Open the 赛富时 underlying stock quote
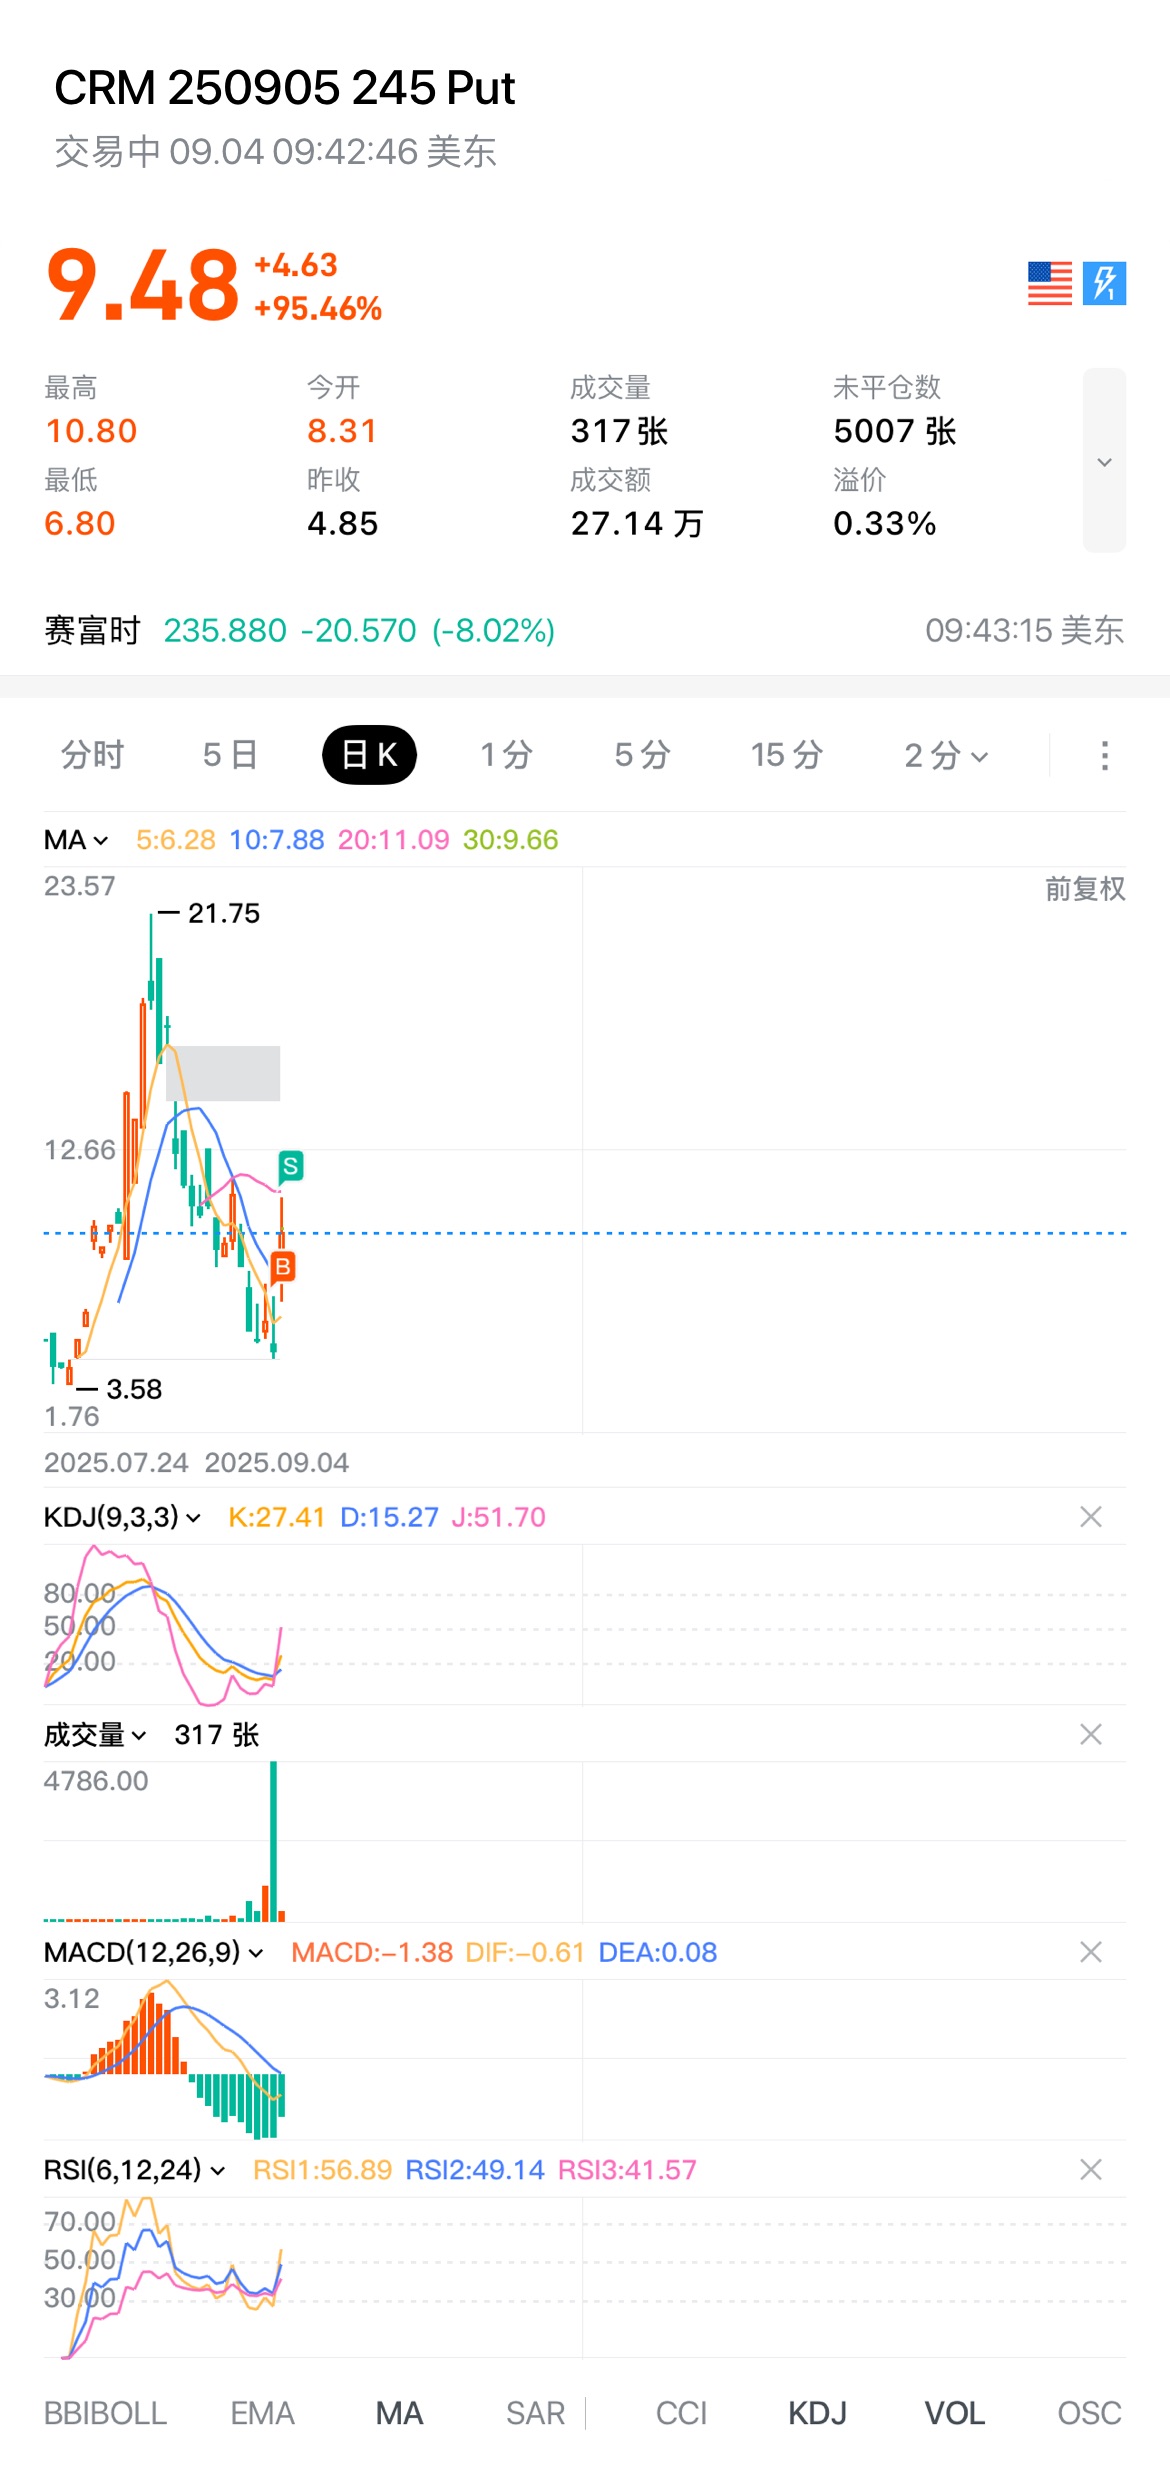Viewport: 1170px width, 2466px height. [300, 631]
